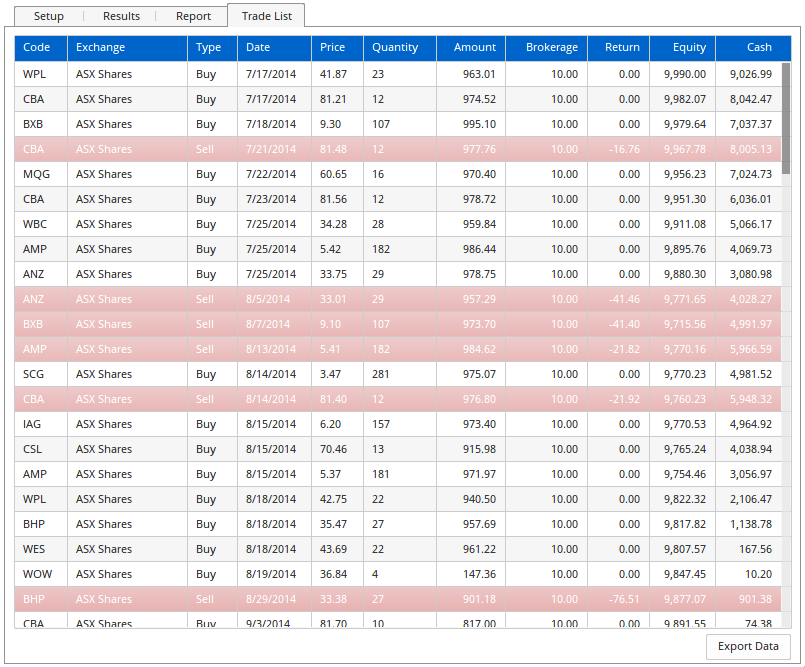Click the date 8/29/2014
This screenshot has width=805, height=667.
coord(271,599)
